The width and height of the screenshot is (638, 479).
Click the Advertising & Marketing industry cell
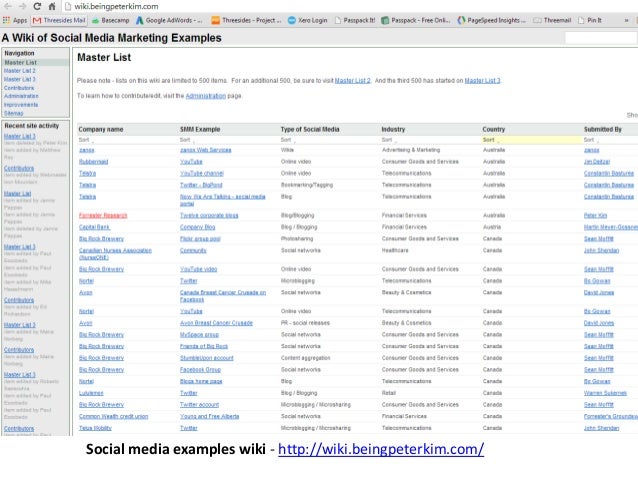411,150
